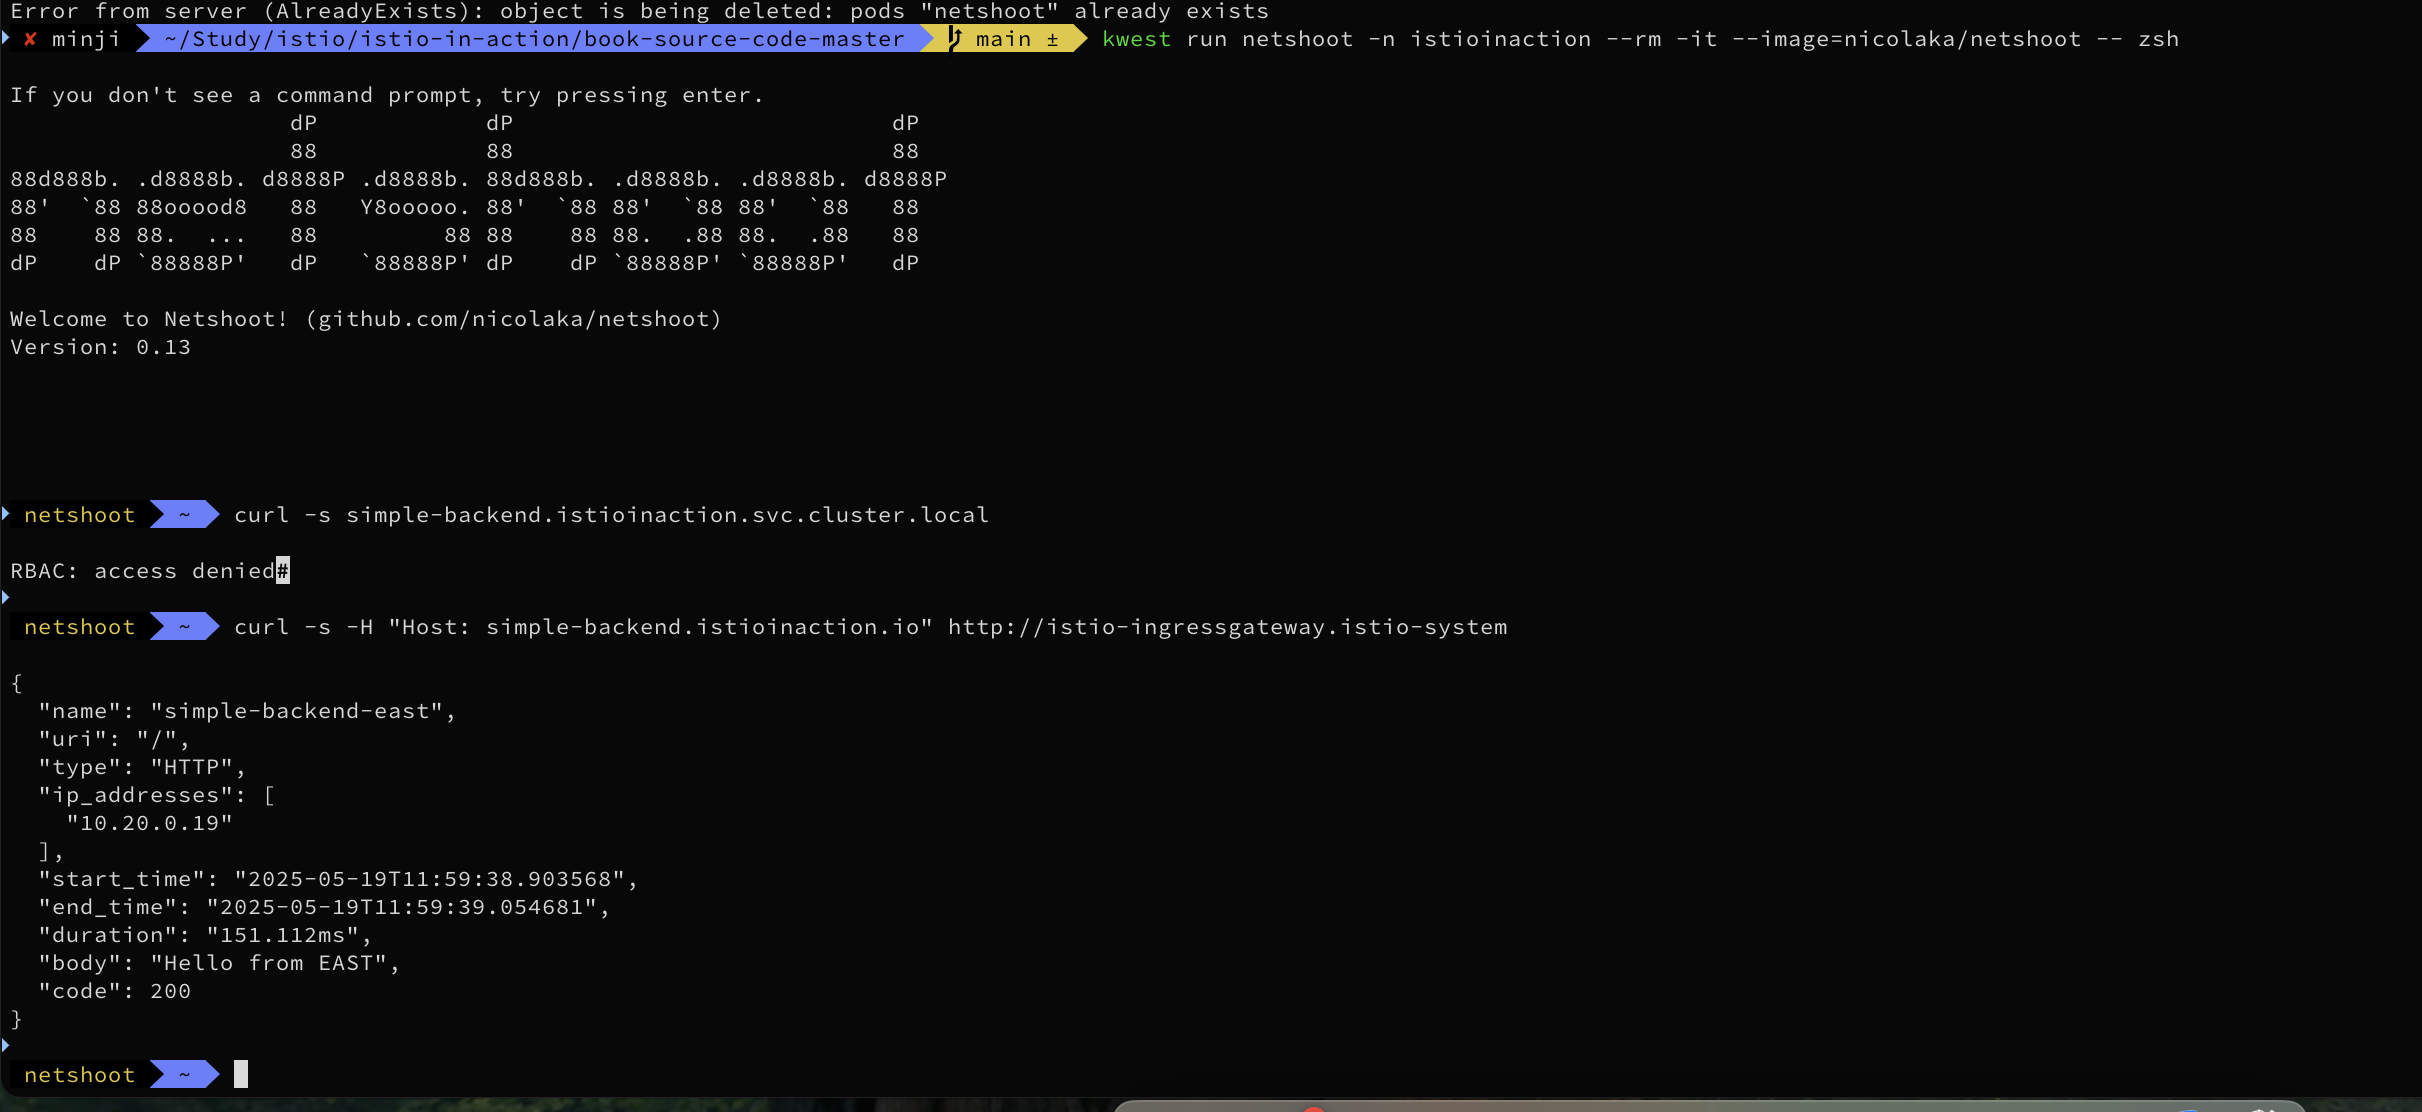Click the github.com/nicolaka/netshoot link
The image size is (2422, 1112).
click(513, 319)
